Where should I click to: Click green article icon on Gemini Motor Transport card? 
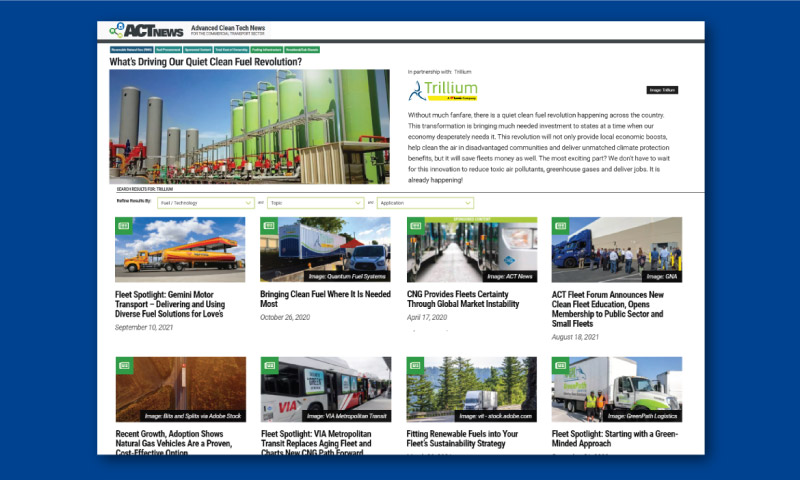[x=124, y=226]
